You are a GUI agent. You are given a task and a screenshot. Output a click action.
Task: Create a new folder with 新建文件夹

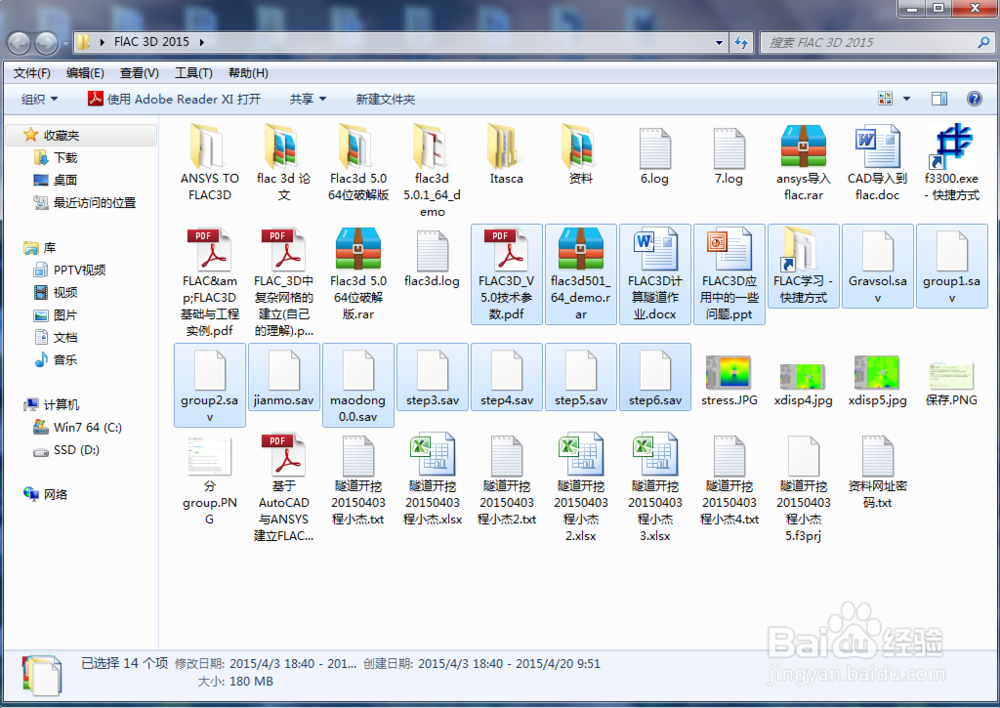click(x=385, y=99)
